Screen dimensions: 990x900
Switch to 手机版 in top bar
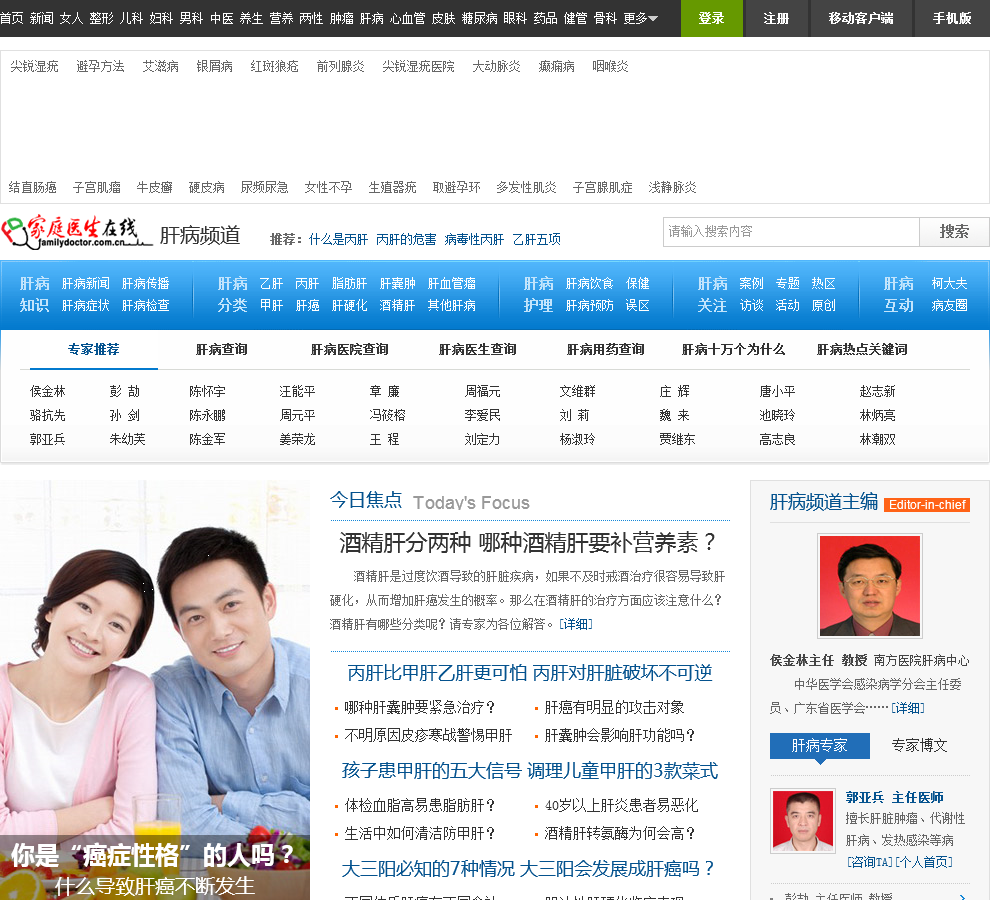[952, 18]
